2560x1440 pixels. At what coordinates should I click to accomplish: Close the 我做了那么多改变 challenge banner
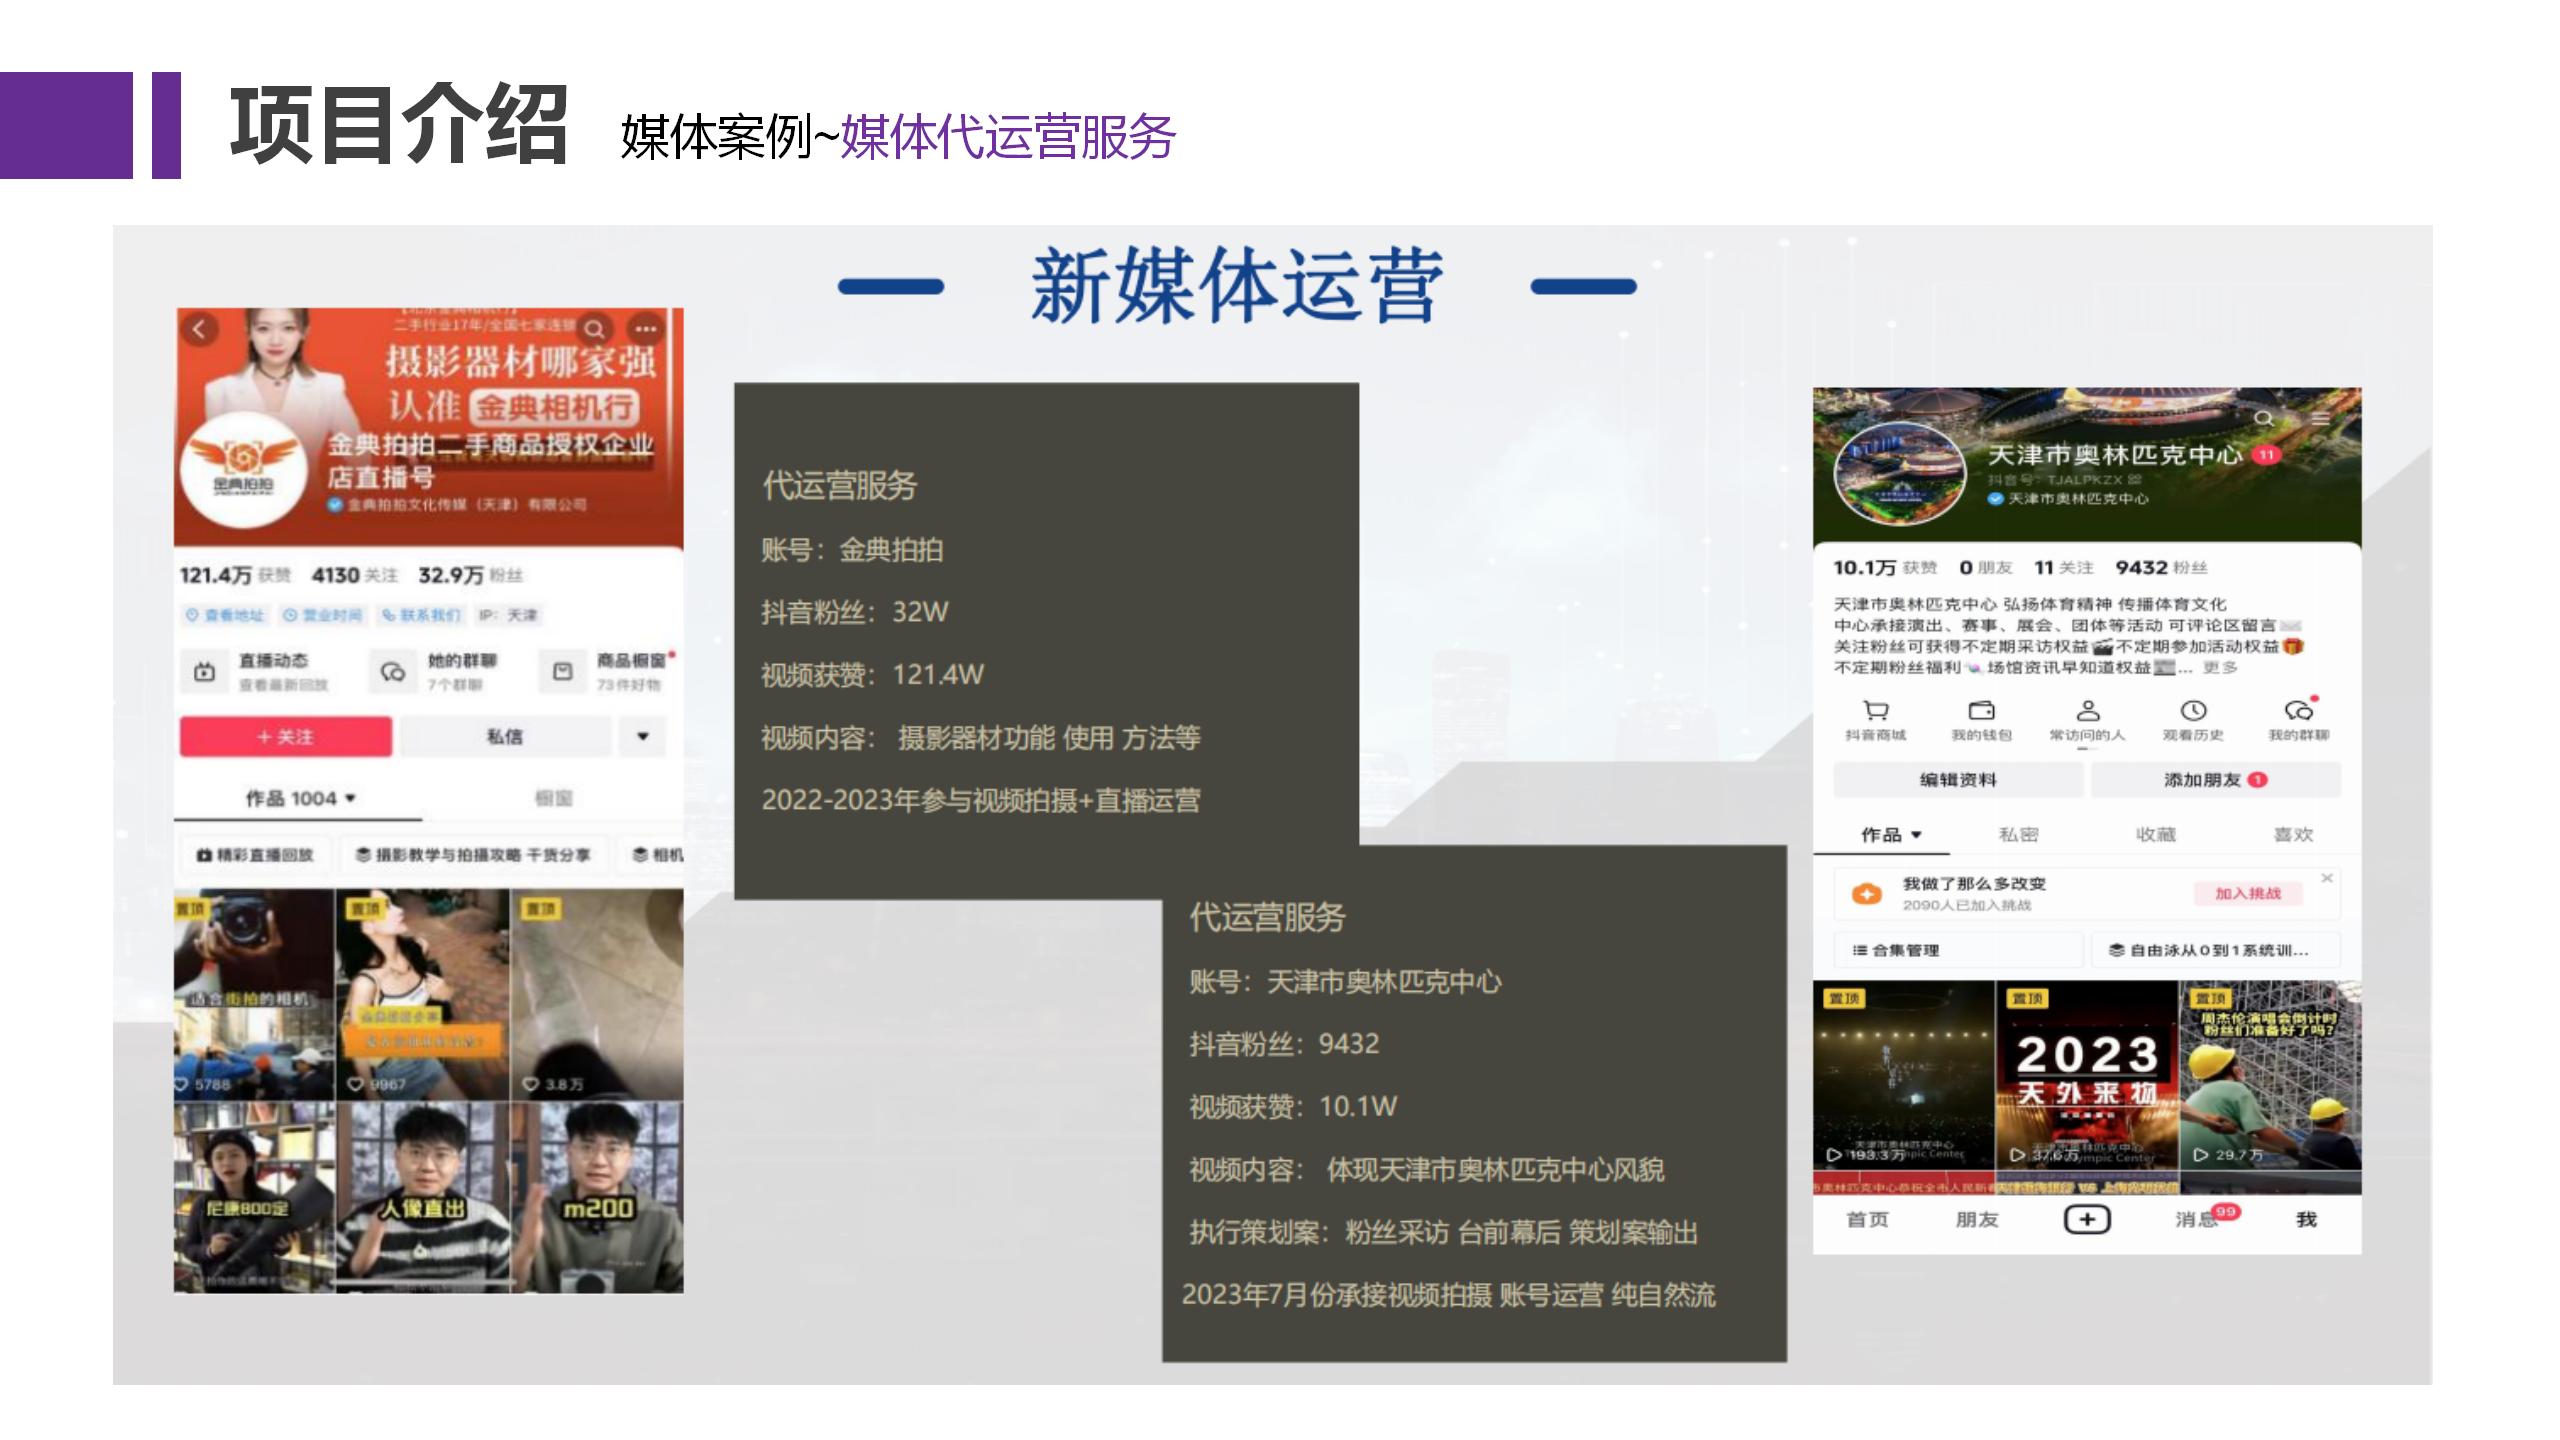(2327, 878)
